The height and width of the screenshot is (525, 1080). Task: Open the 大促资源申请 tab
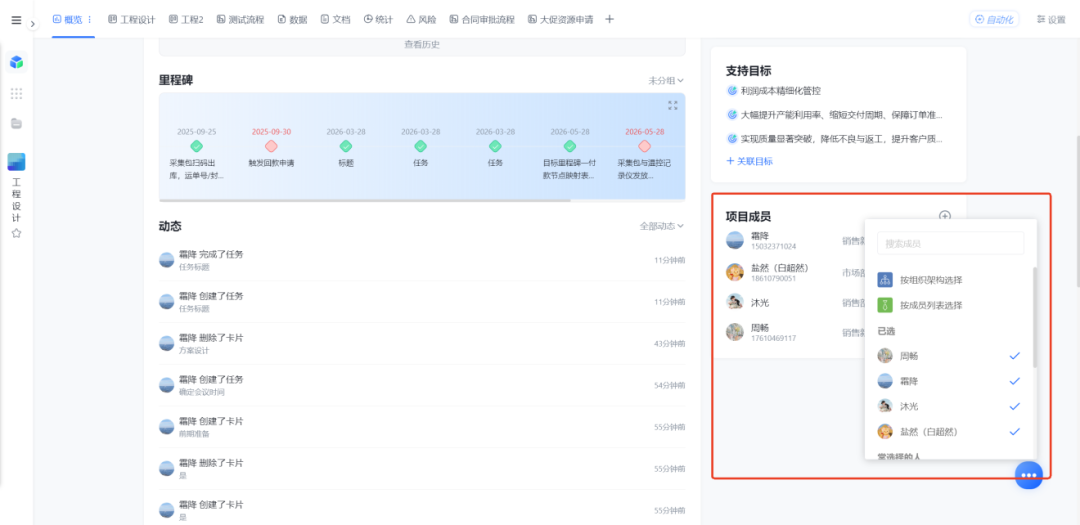tap(561, 19)
